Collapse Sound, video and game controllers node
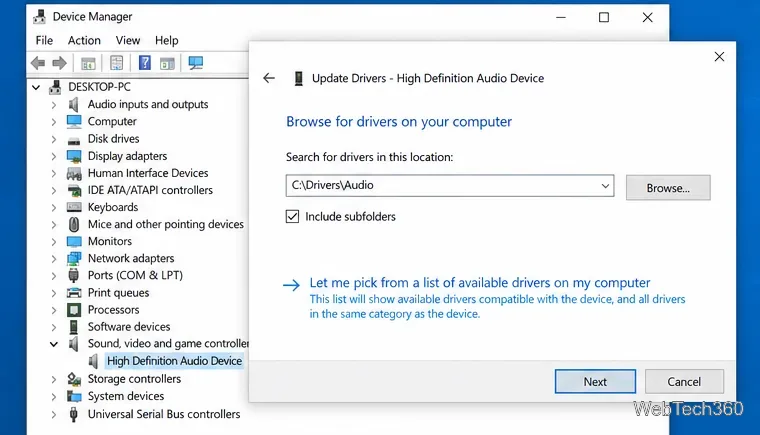The image size is (760, 435). 54,344
